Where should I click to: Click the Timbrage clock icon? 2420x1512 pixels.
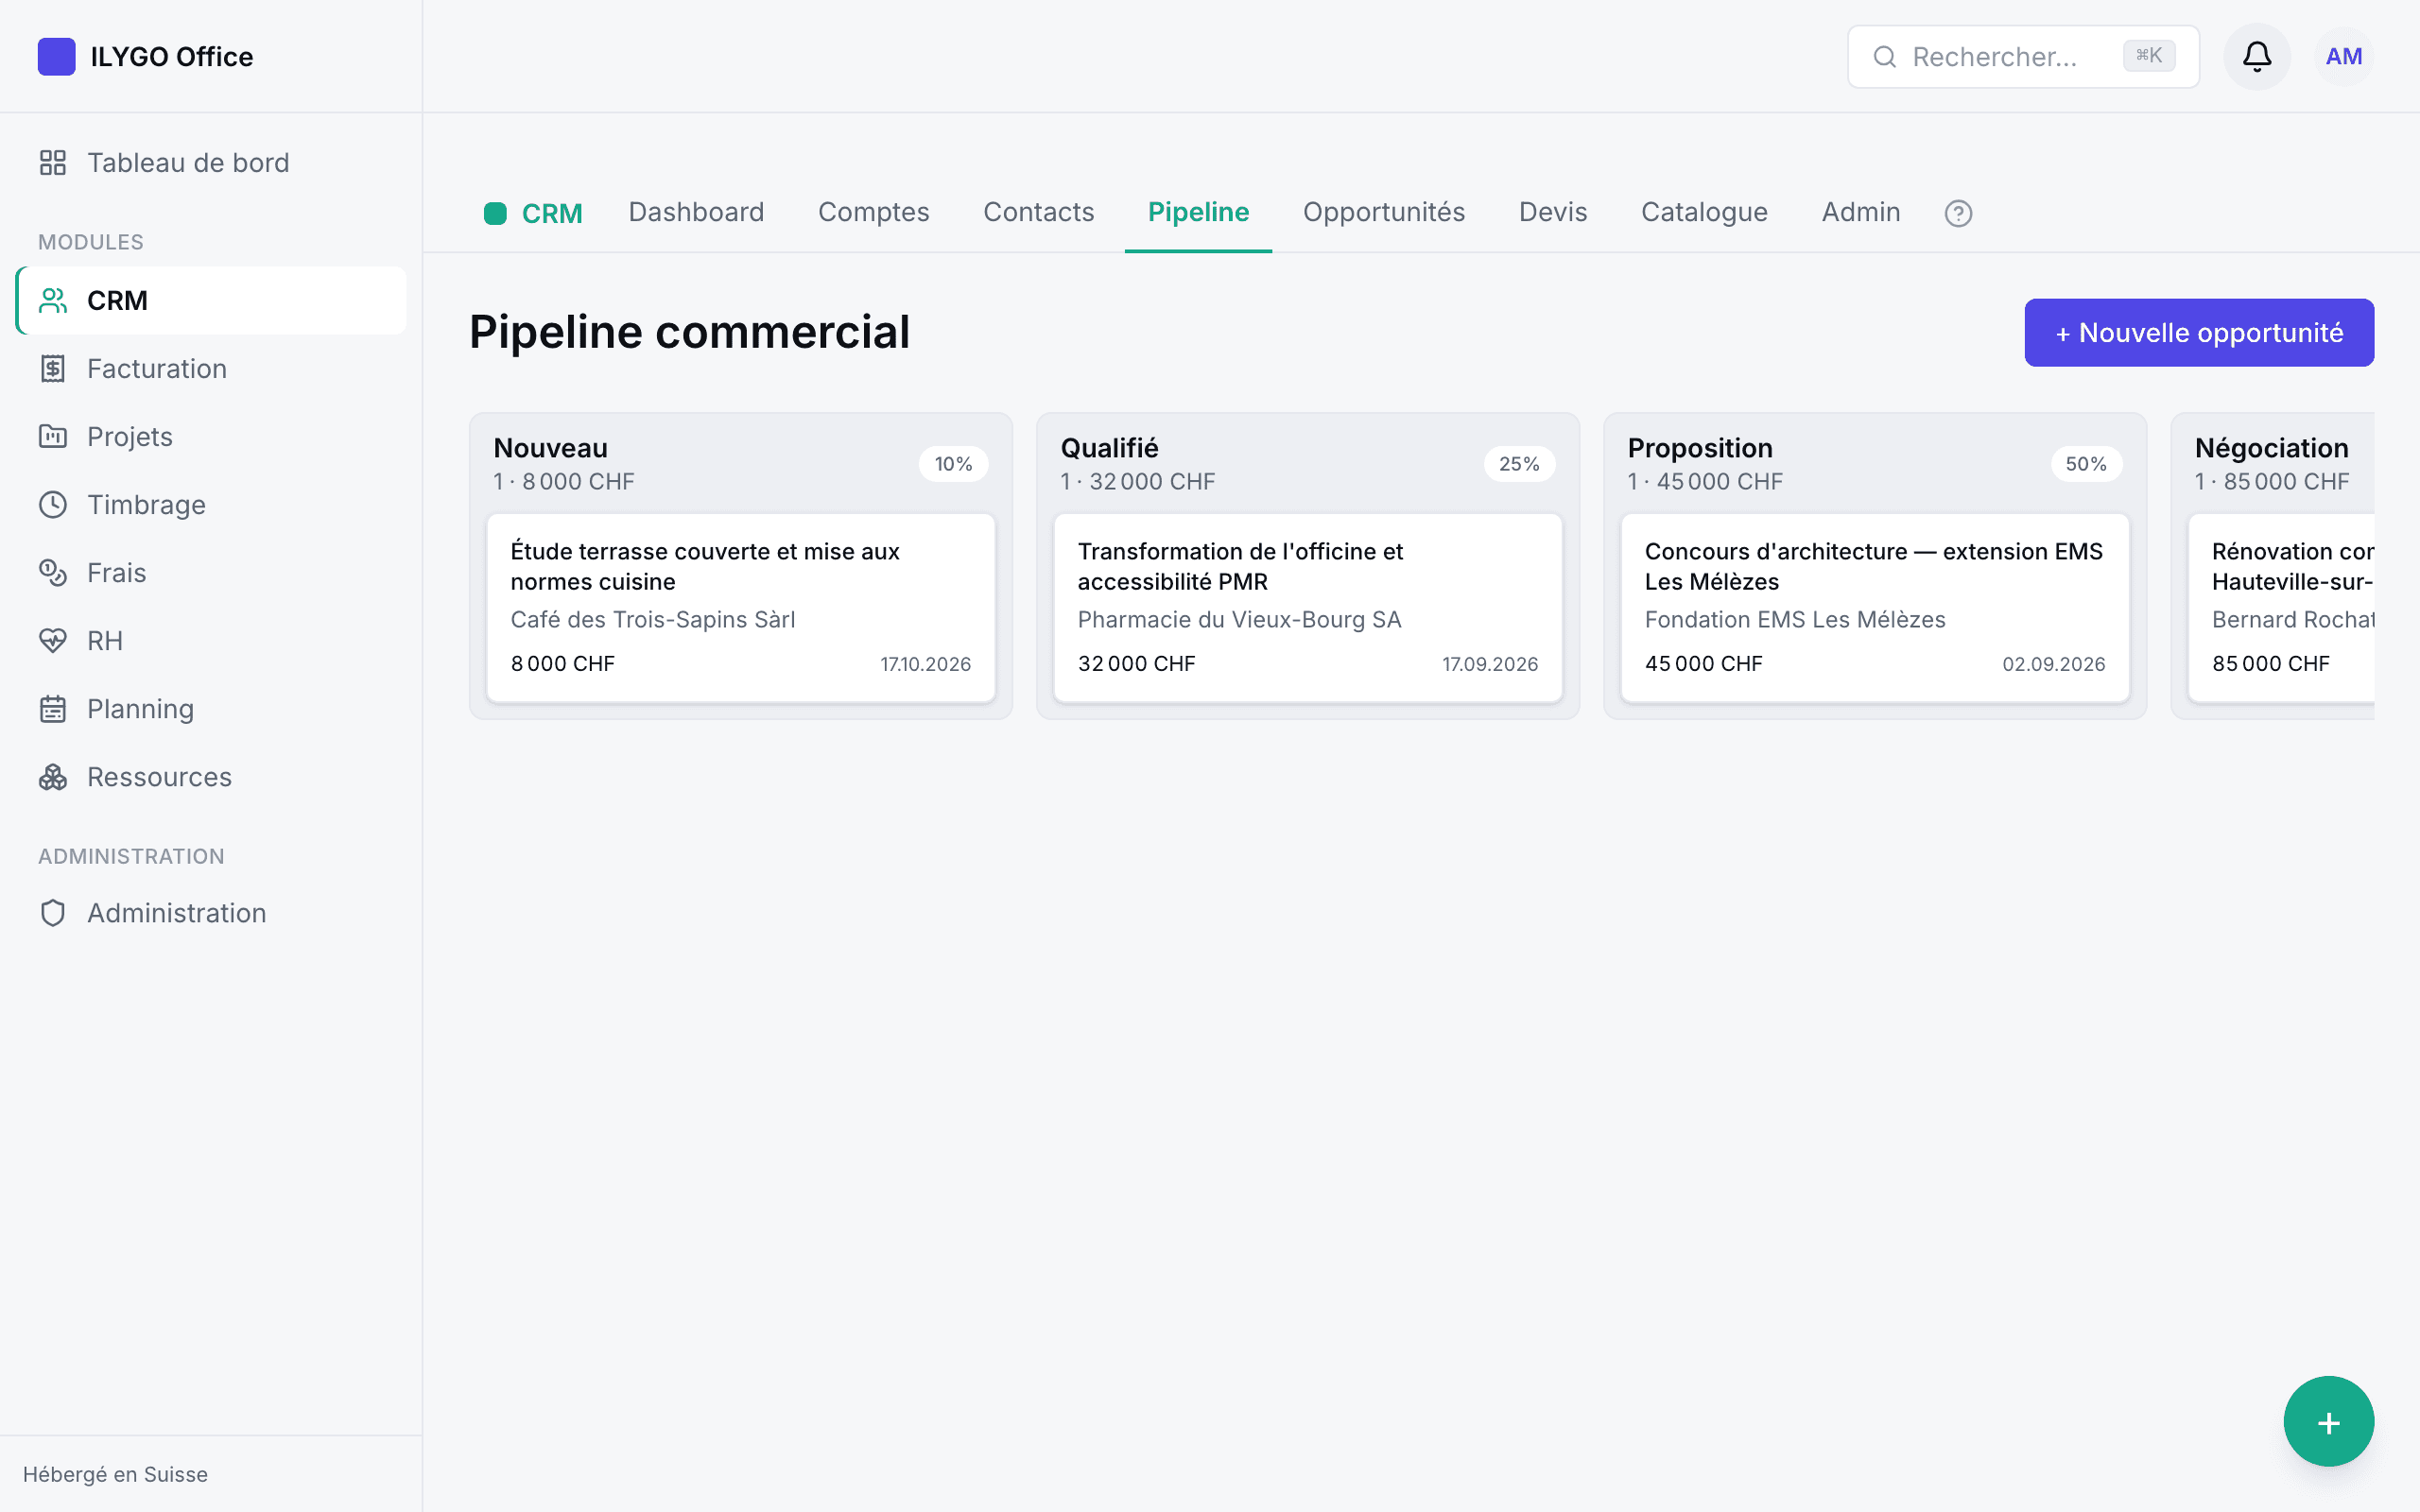click(x=53, y=504)
